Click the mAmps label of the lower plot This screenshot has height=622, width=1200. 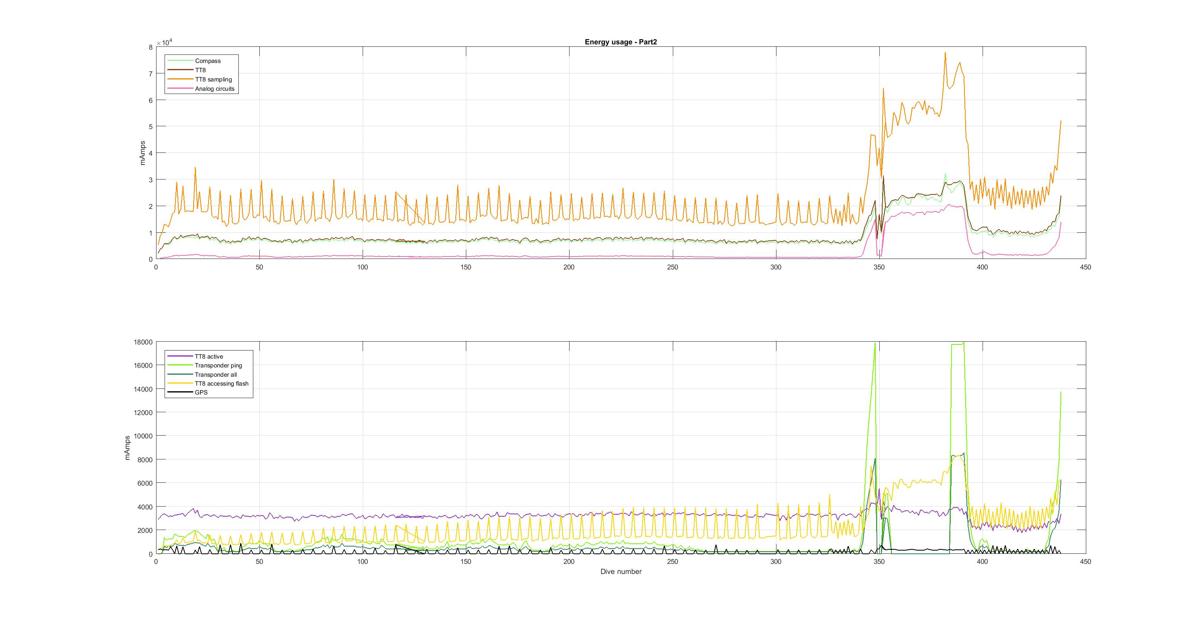(x=127, y=448)
